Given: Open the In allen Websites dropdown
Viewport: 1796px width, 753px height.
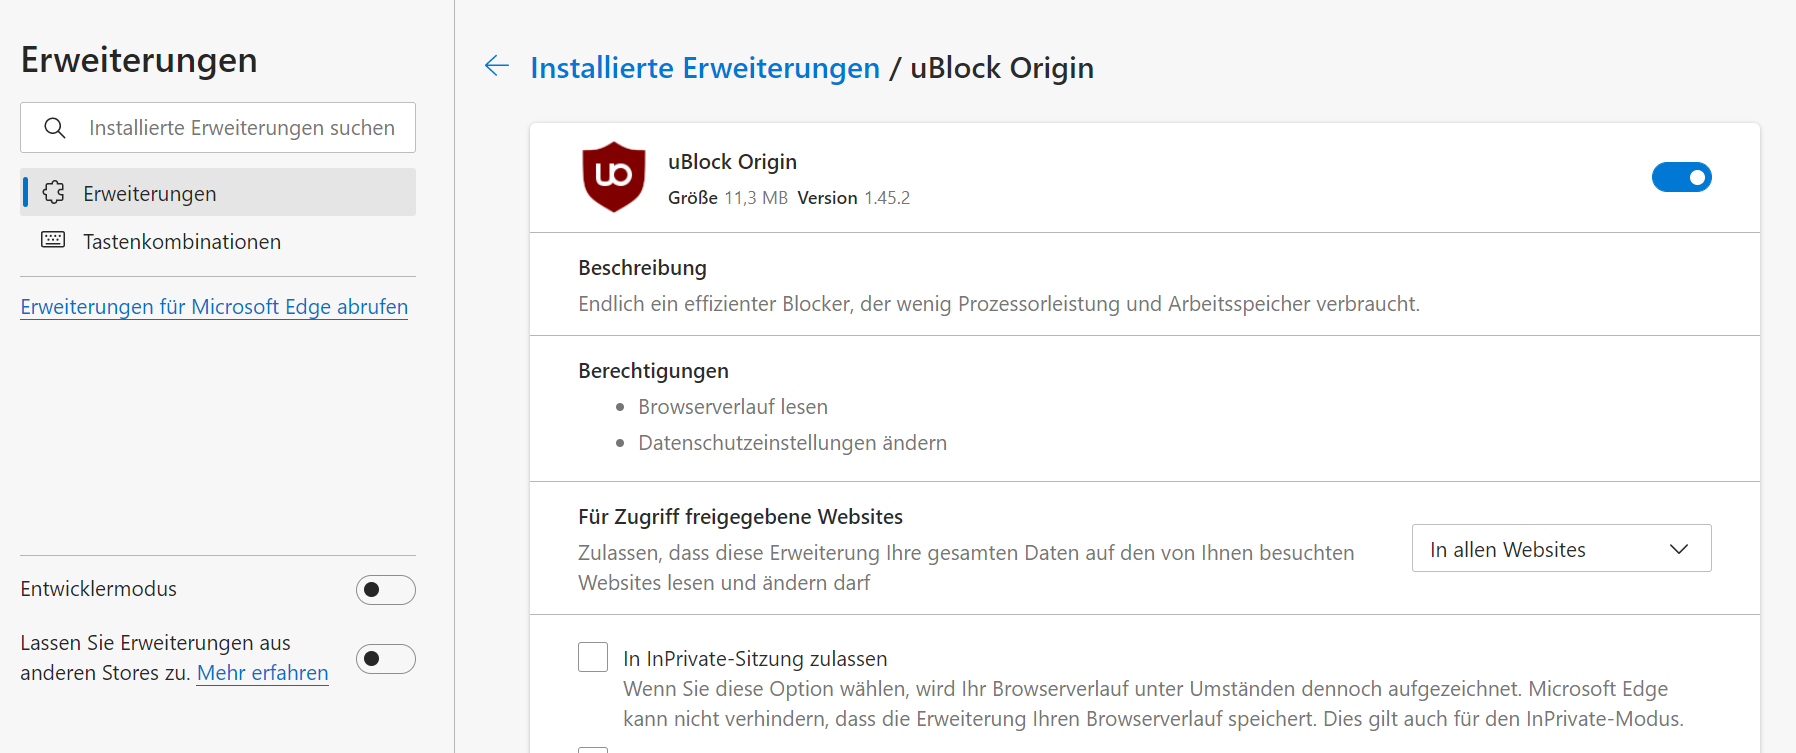Looking at the screenshot, I should pyautogui.click(x=1560, y=549).
